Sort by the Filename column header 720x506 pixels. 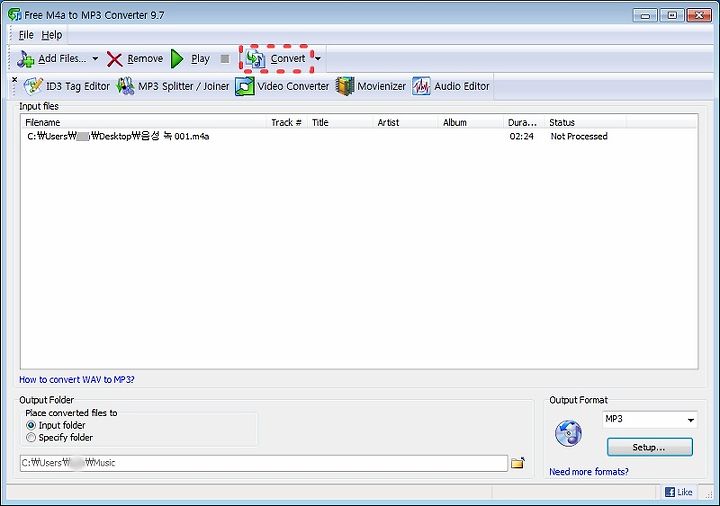(x=143, y=123)
